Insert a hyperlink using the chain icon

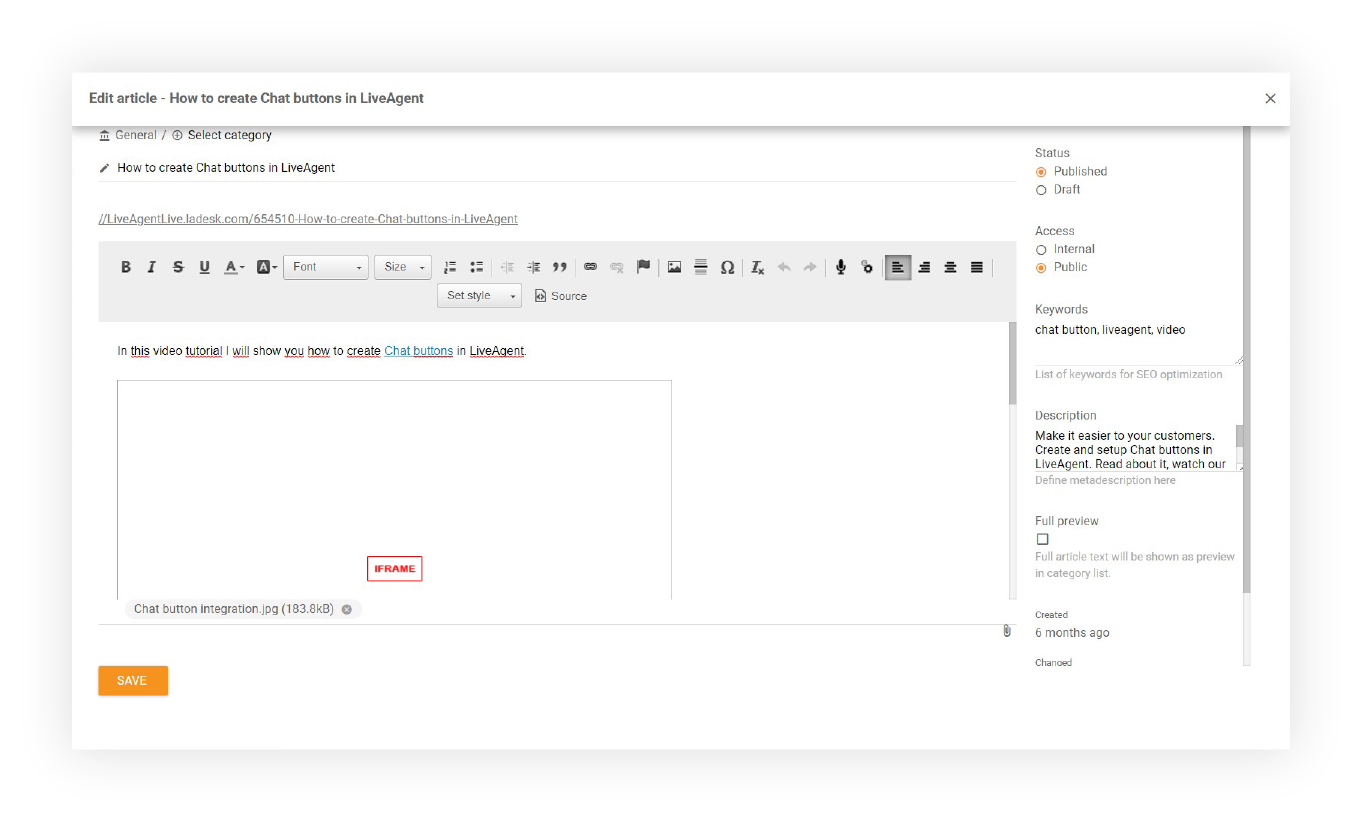pyautogui.click(x=590, y=267)
